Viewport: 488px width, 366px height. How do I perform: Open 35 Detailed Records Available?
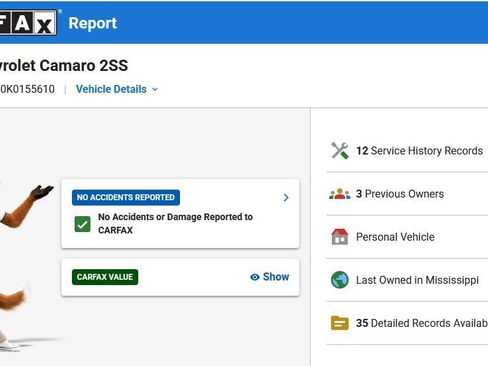[x=422, y=323]
